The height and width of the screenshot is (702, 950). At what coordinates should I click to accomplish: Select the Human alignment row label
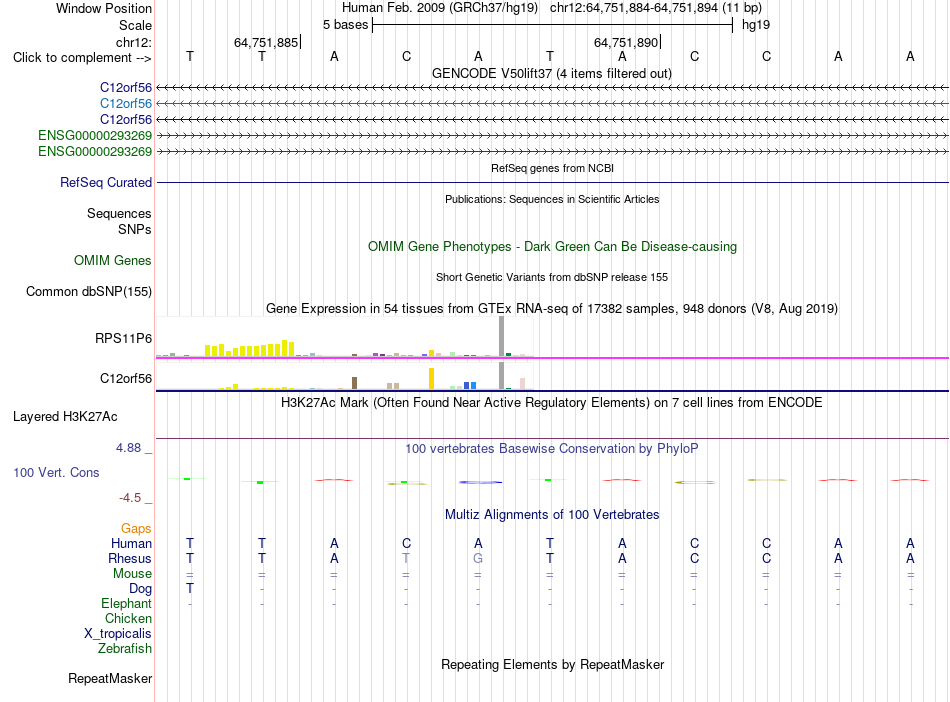[x=131, y=543]
